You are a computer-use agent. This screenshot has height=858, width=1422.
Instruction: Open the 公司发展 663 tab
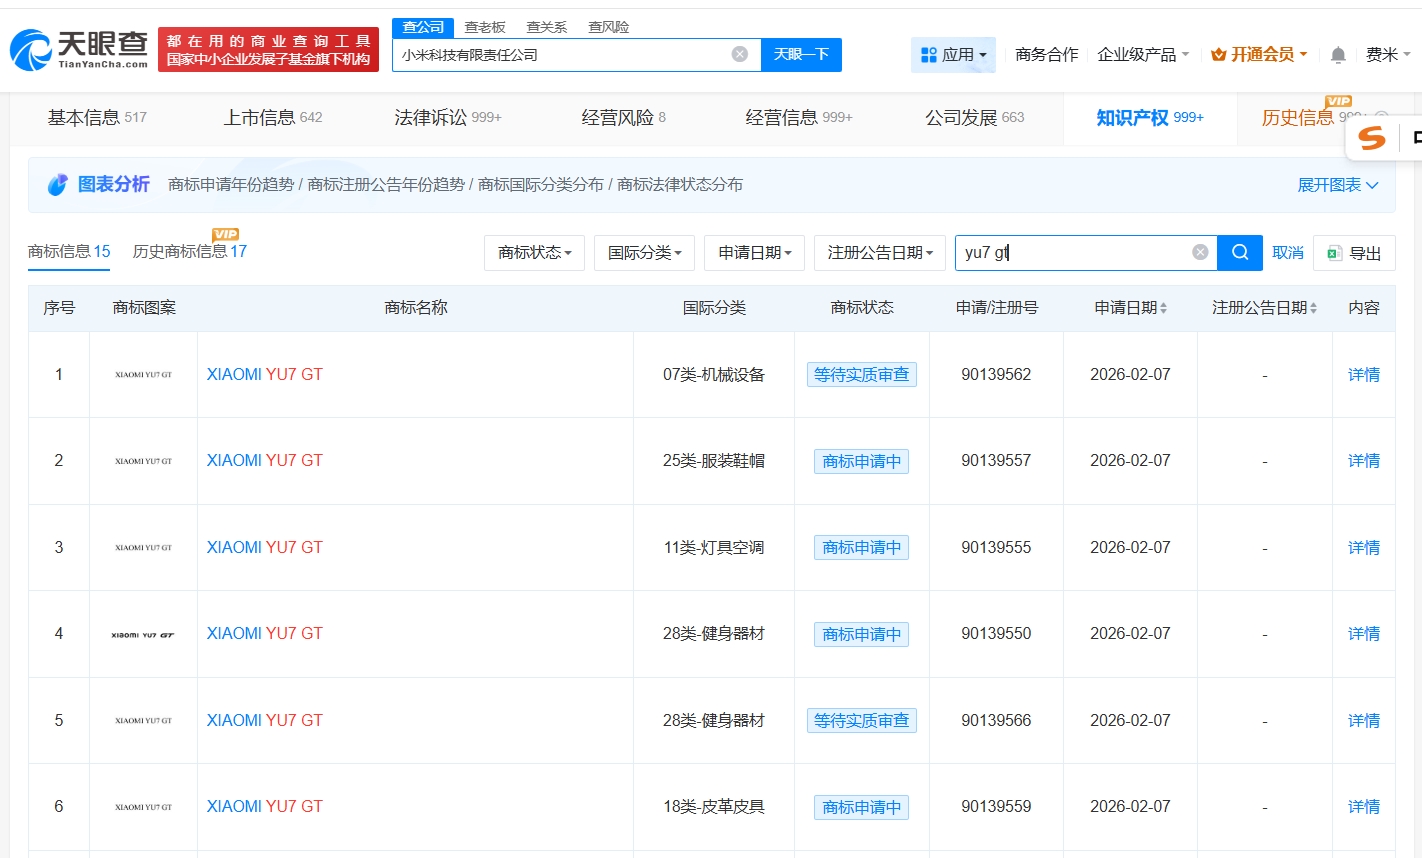point(975,118)
